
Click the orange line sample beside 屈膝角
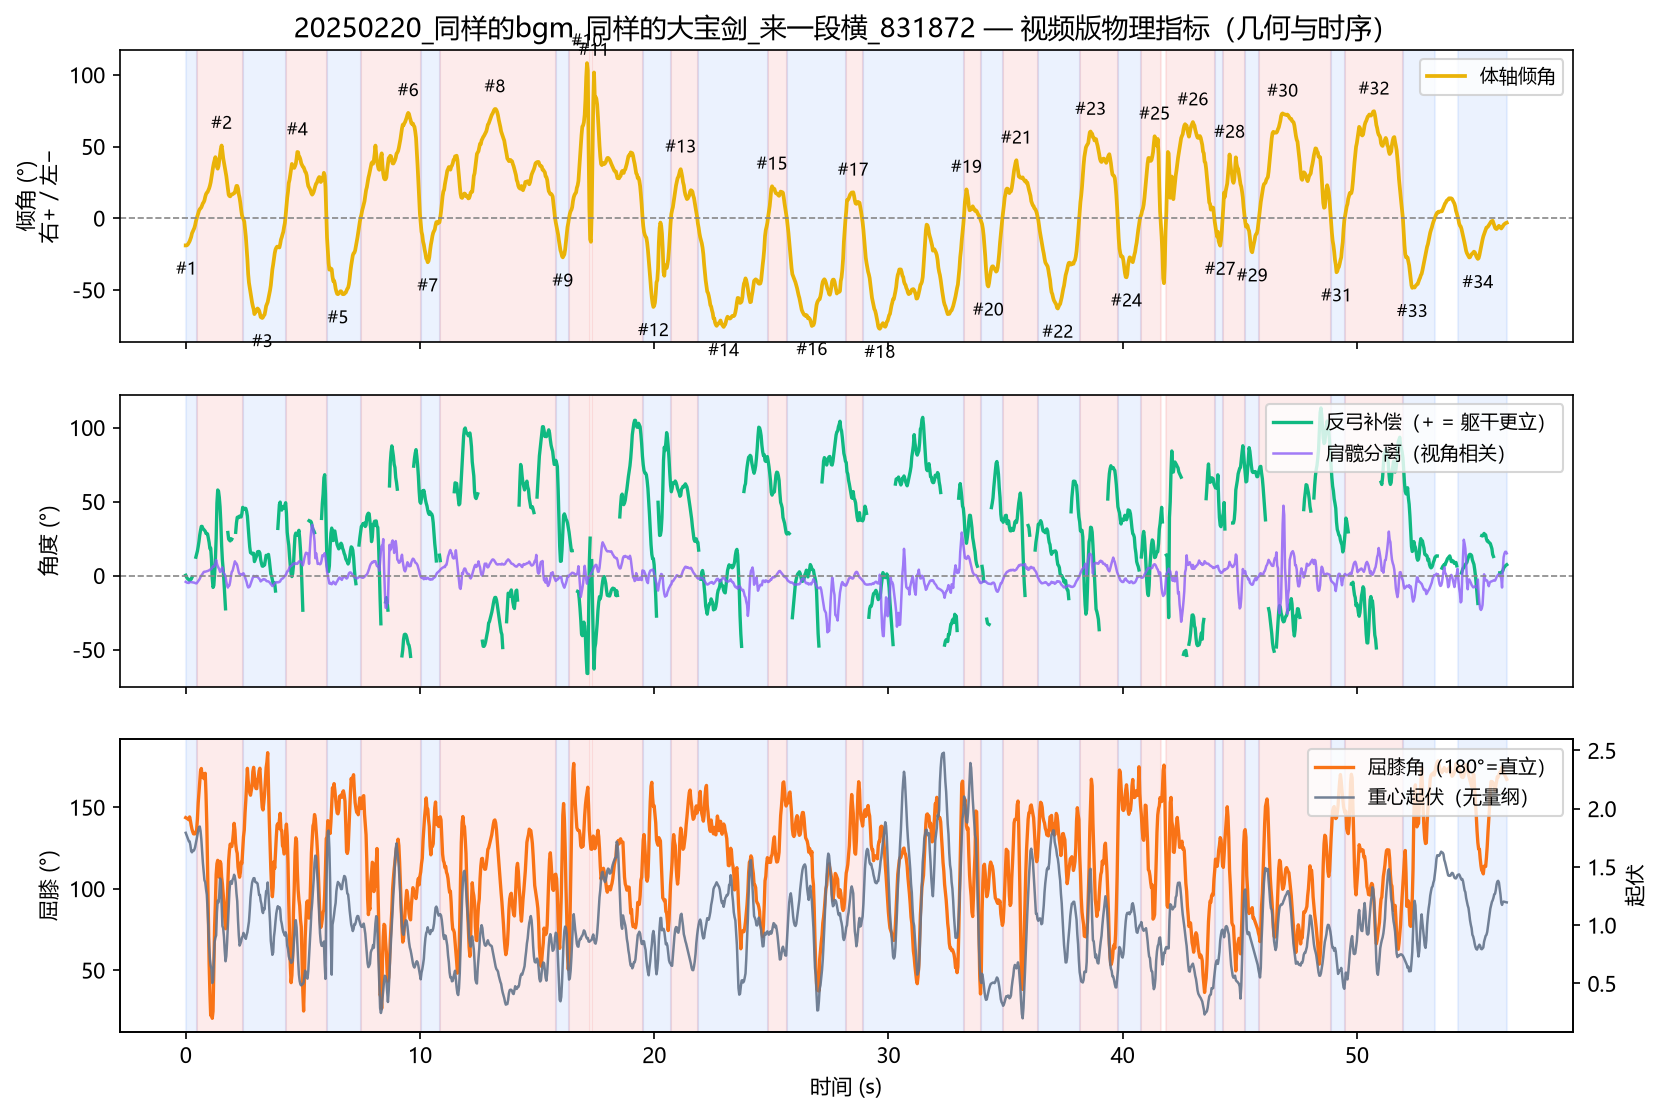click(1334, 767)
